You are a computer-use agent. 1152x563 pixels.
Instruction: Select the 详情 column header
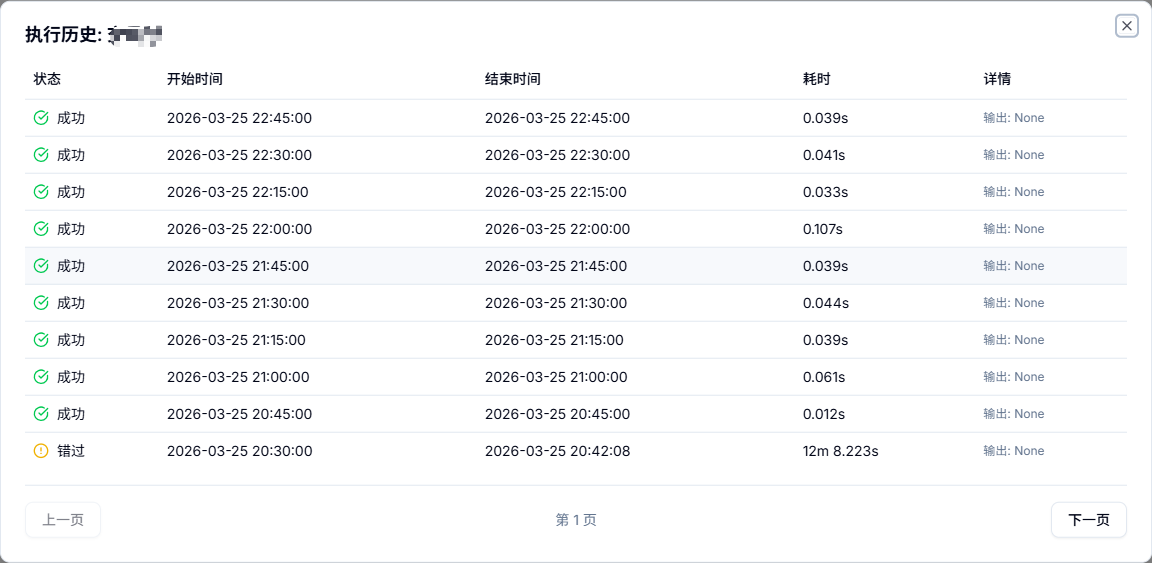997,79
